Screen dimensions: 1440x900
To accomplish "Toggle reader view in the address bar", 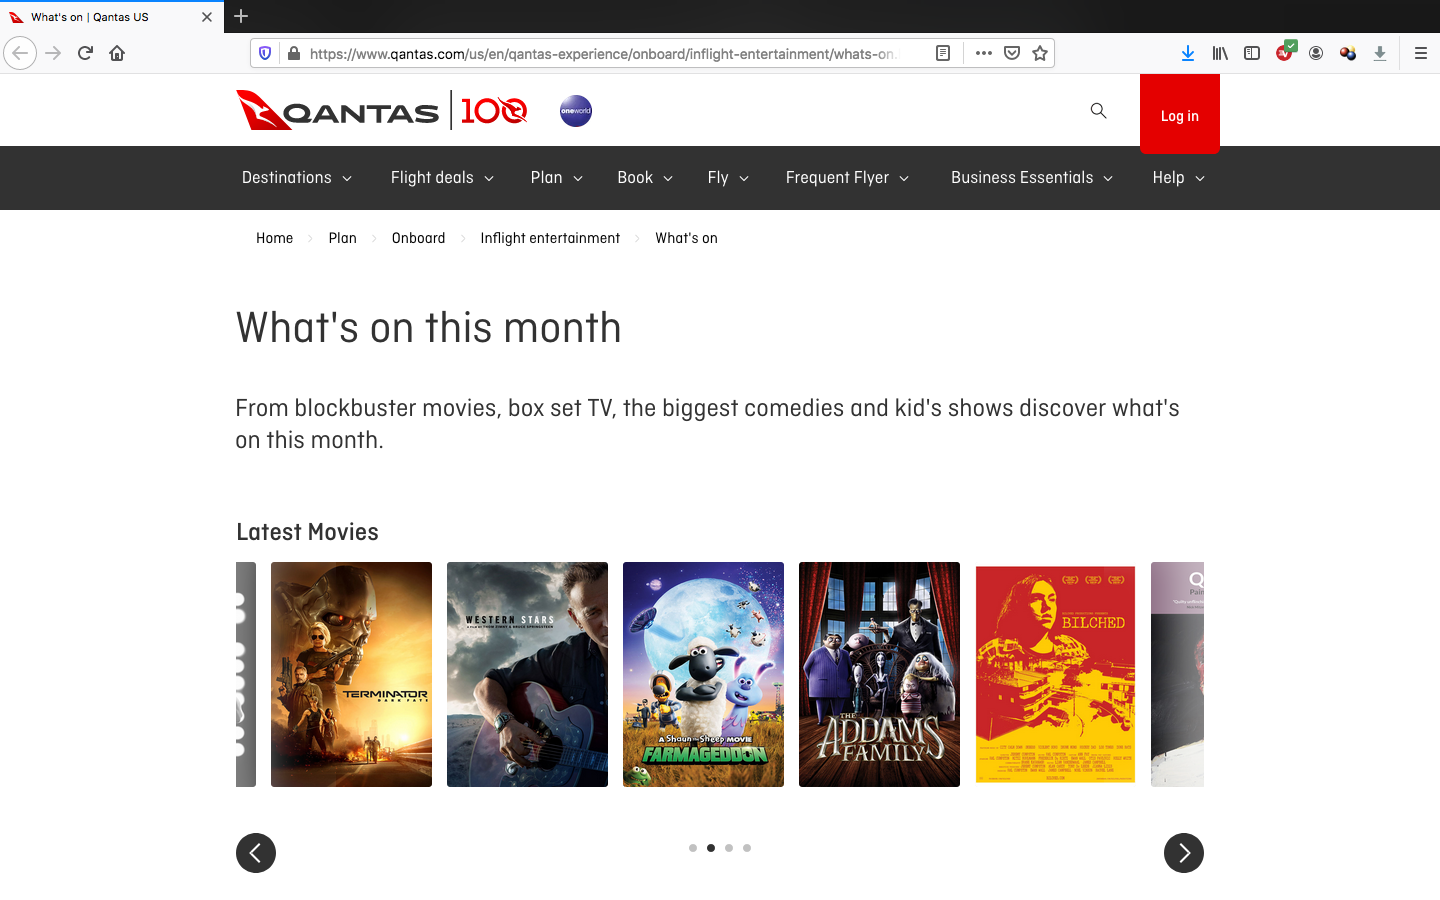I will pyautogui.click(x=942, y=53).
